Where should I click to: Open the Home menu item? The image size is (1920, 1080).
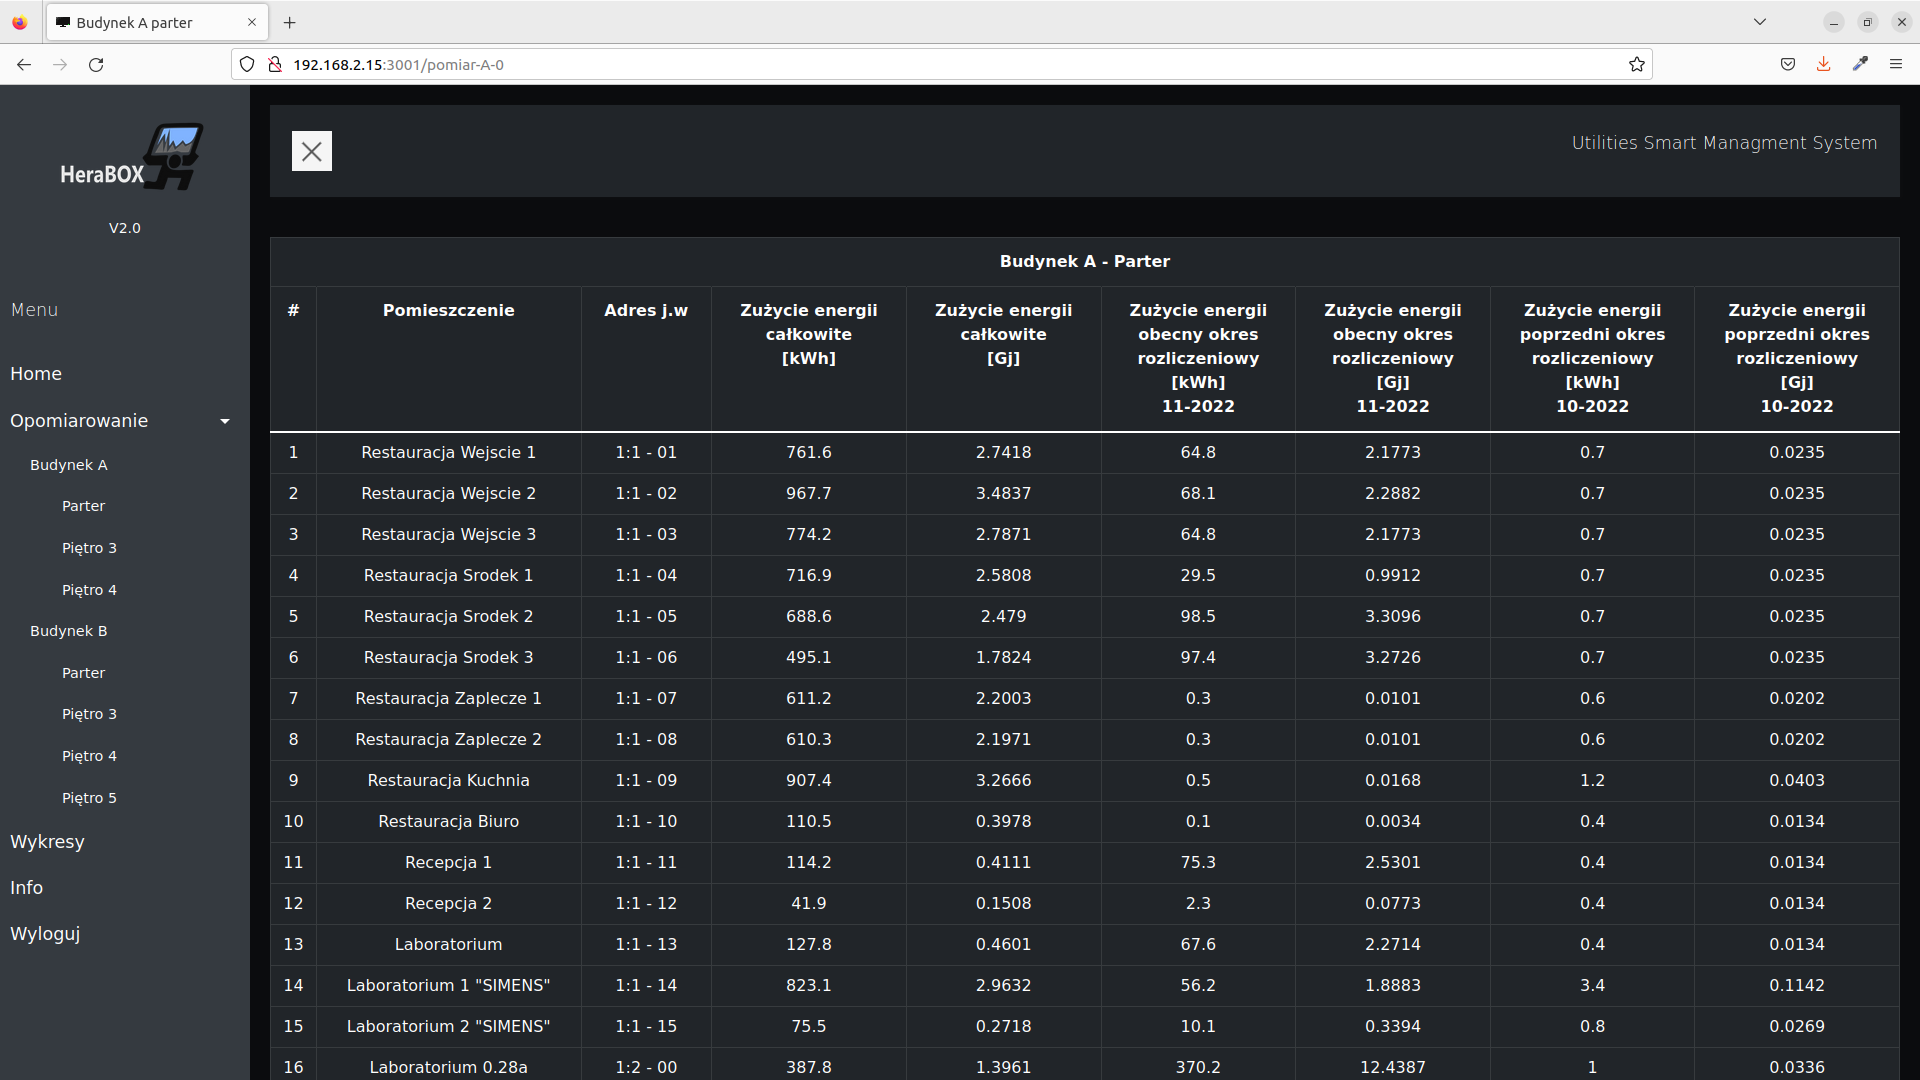click(x=36, y=373)
